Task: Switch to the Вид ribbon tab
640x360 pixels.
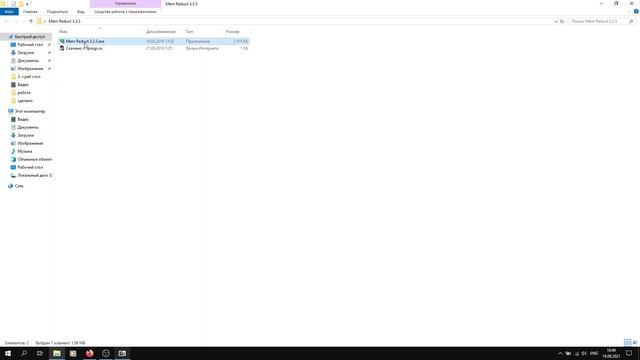Action: click(x=80, y=11)
